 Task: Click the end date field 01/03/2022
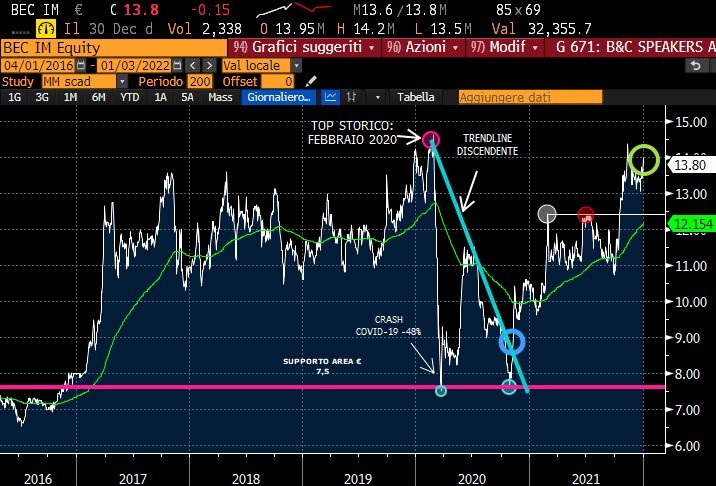(x=135, y=65)
